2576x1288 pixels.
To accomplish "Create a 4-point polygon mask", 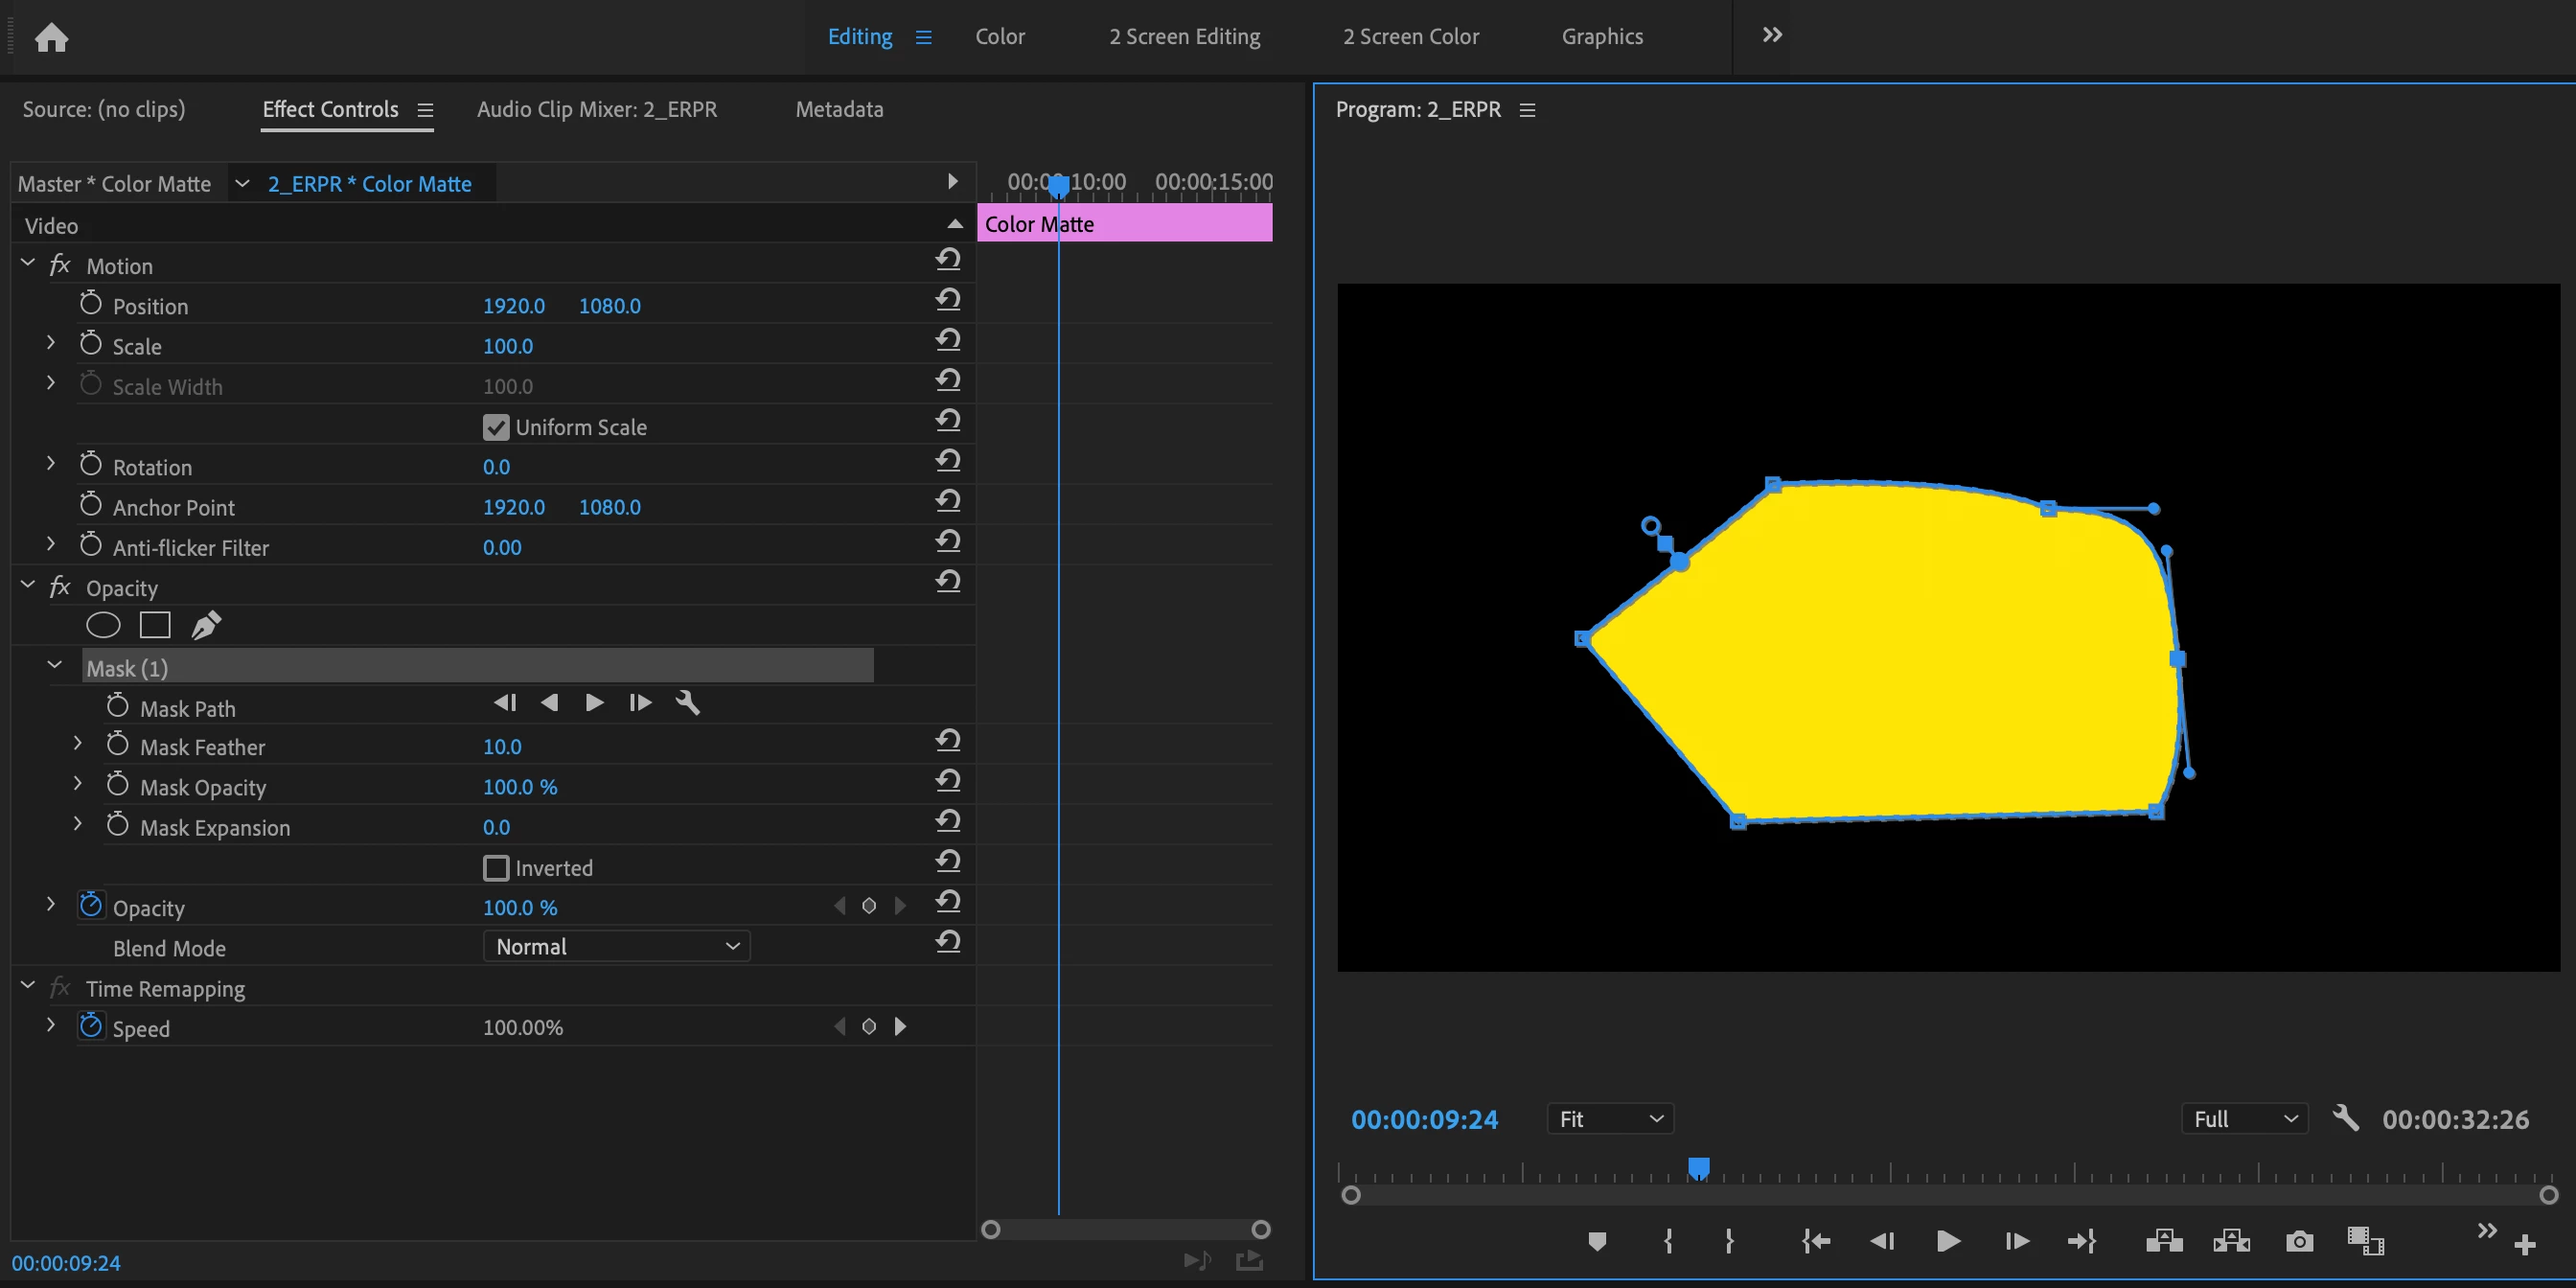I will pos(155,625).
